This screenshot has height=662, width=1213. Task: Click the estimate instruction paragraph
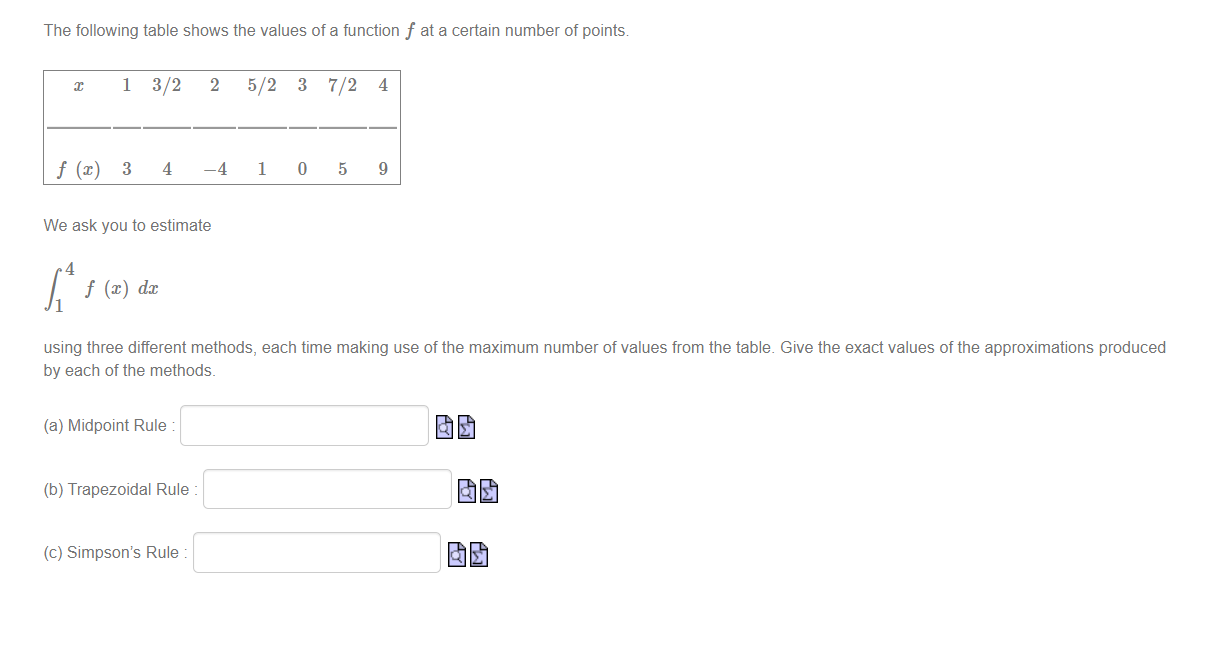pyautogui.click(x=600, y=358)
